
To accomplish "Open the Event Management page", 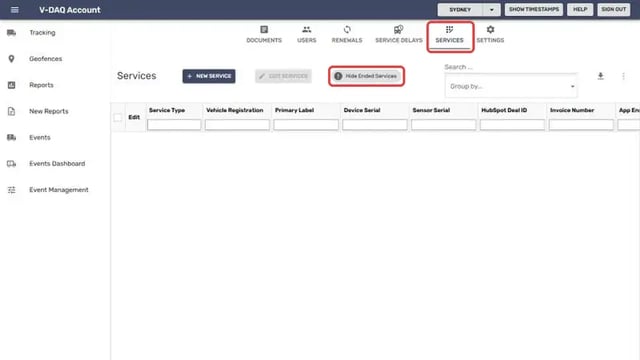I will coord(59,190).
